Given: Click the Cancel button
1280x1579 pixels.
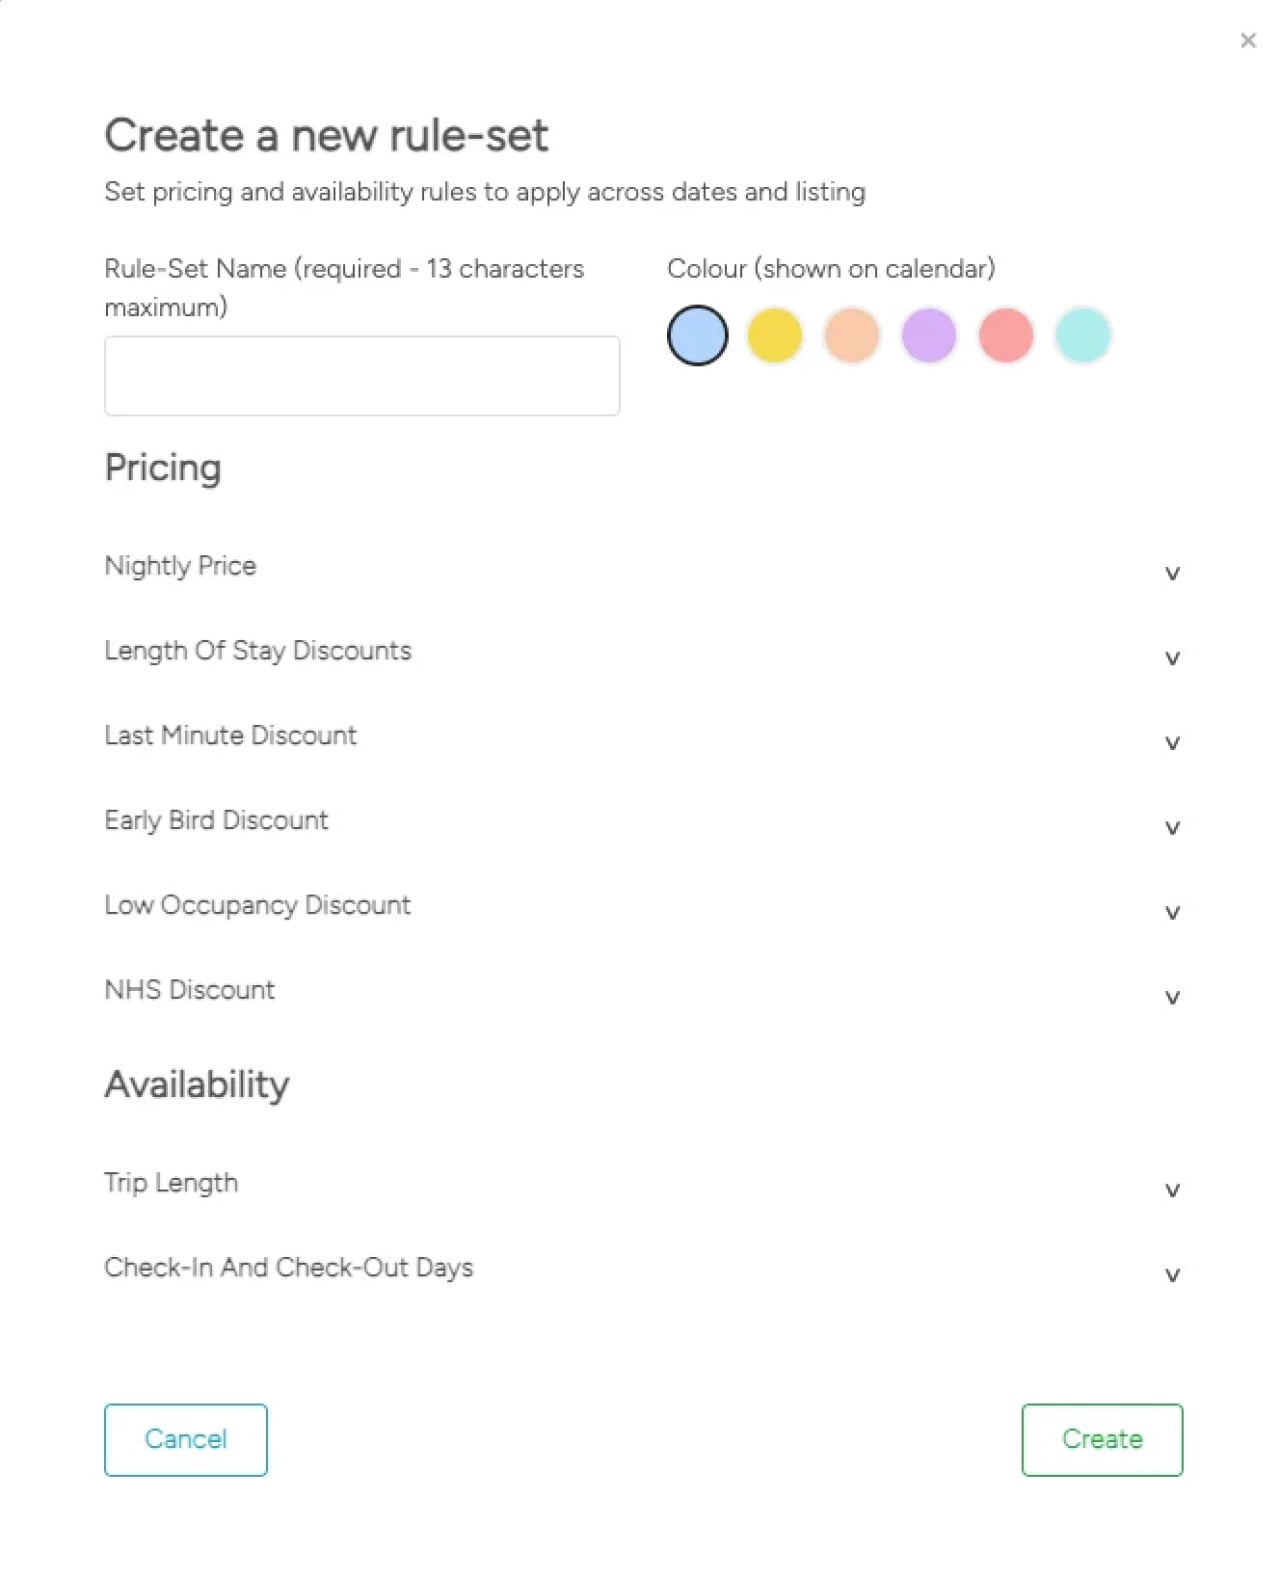Looking at the screenshot, I should pyautogui.click(x=186, y=1439).
